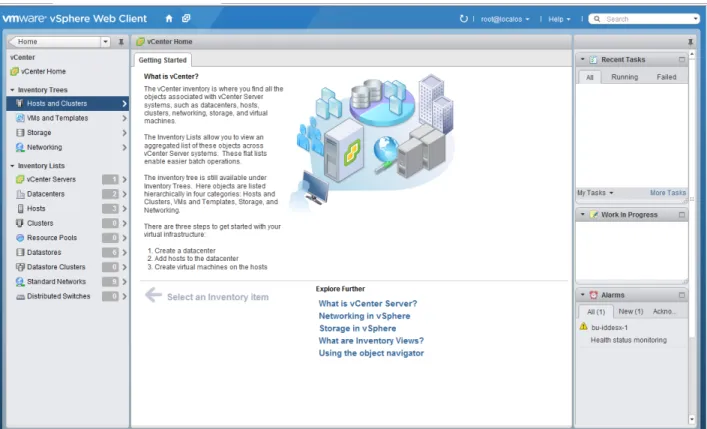Click the vCenter Servers icon
The image size is (707, 429).
20,179
